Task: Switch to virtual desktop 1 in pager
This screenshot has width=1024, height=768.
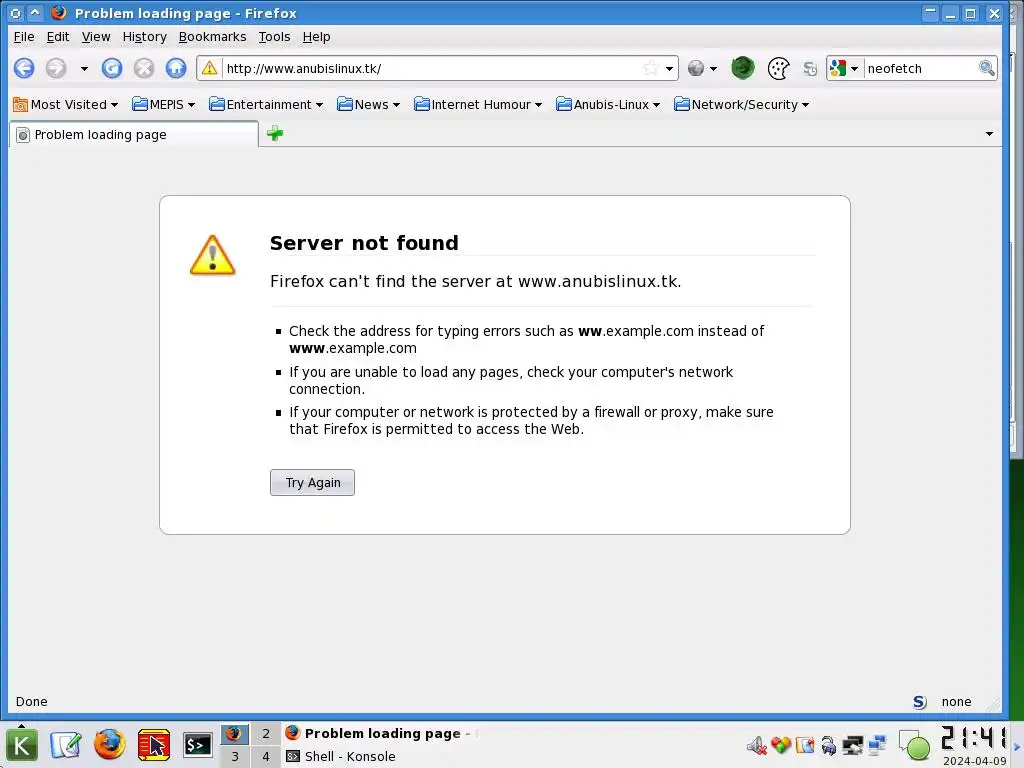Action: click(x=234, y=734)
